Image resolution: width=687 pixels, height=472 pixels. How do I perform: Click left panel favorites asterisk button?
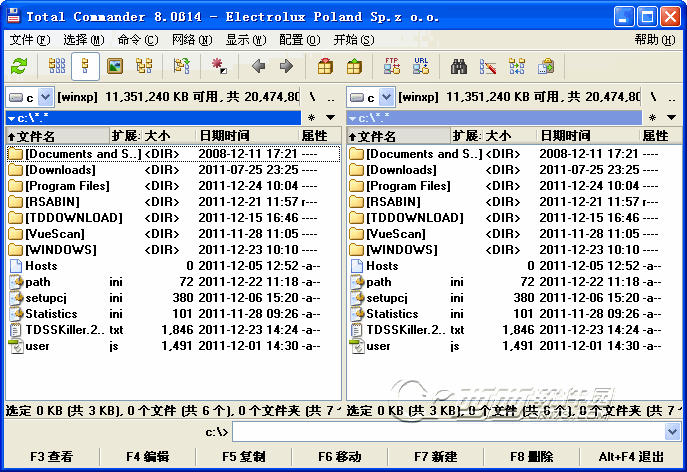pos(311,117)
